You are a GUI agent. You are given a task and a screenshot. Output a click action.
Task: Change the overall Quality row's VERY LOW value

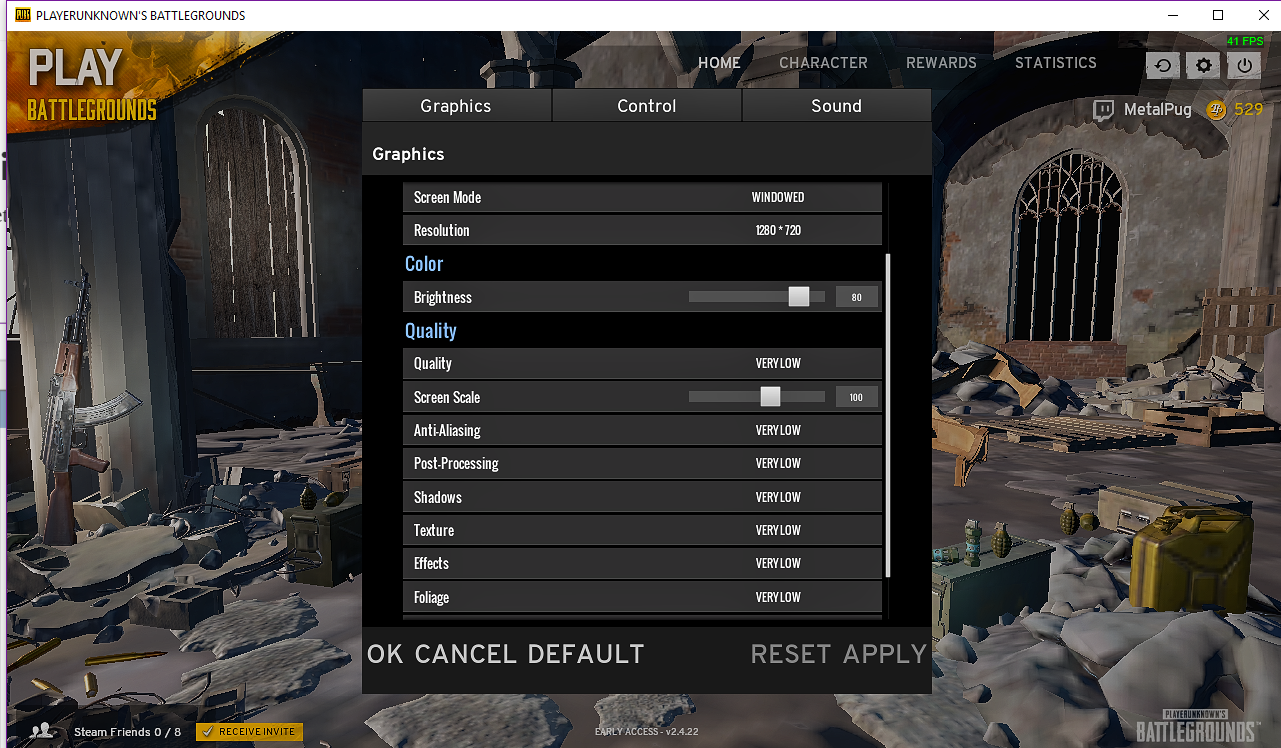(x=778, y=364)
